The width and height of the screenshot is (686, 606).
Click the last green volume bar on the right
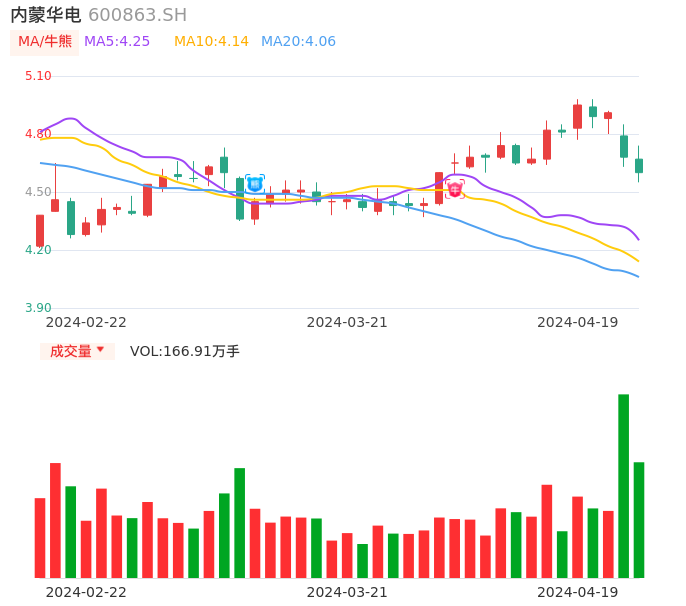coord(639,519)
